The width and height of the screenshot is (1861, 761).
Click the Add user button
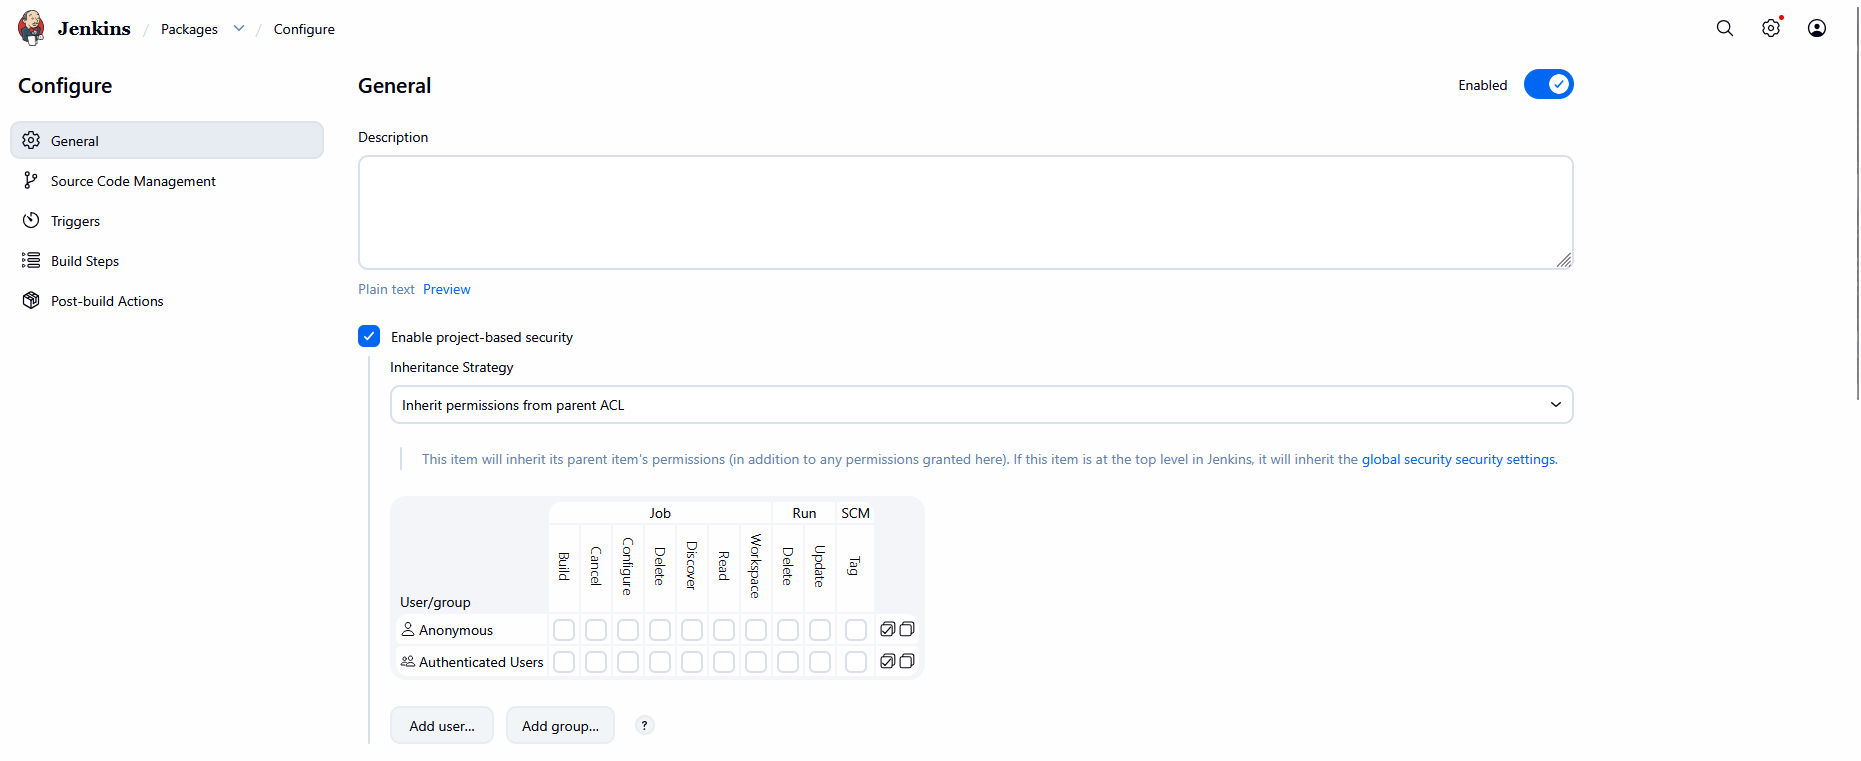442,726
